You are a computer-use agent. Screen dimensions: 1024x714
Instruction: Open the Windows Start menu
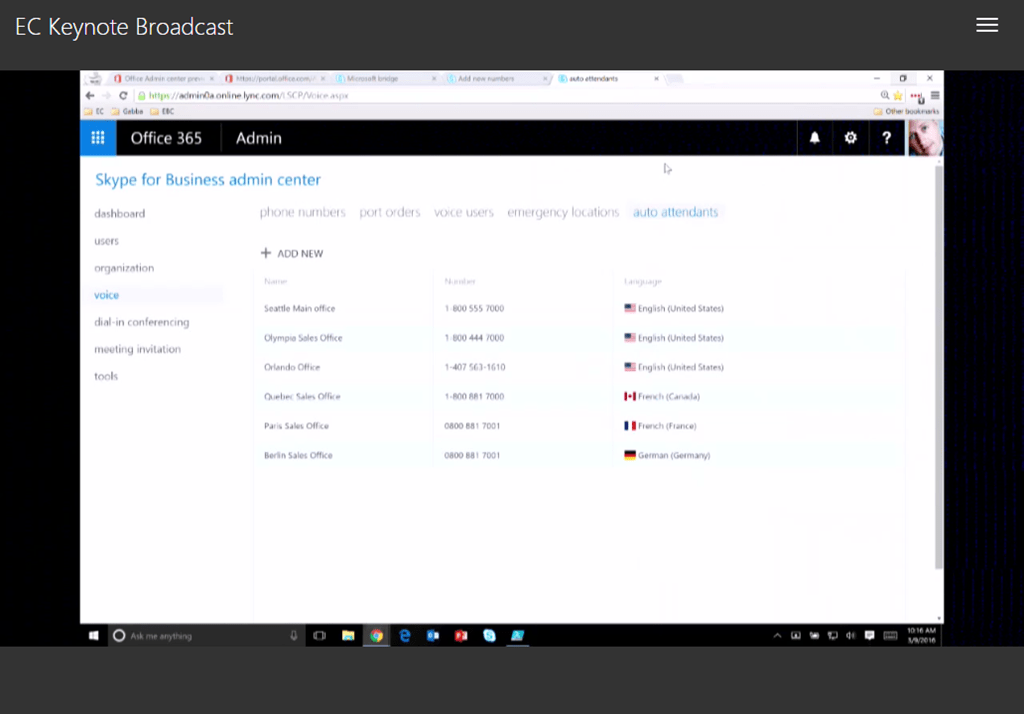point(94,635)
